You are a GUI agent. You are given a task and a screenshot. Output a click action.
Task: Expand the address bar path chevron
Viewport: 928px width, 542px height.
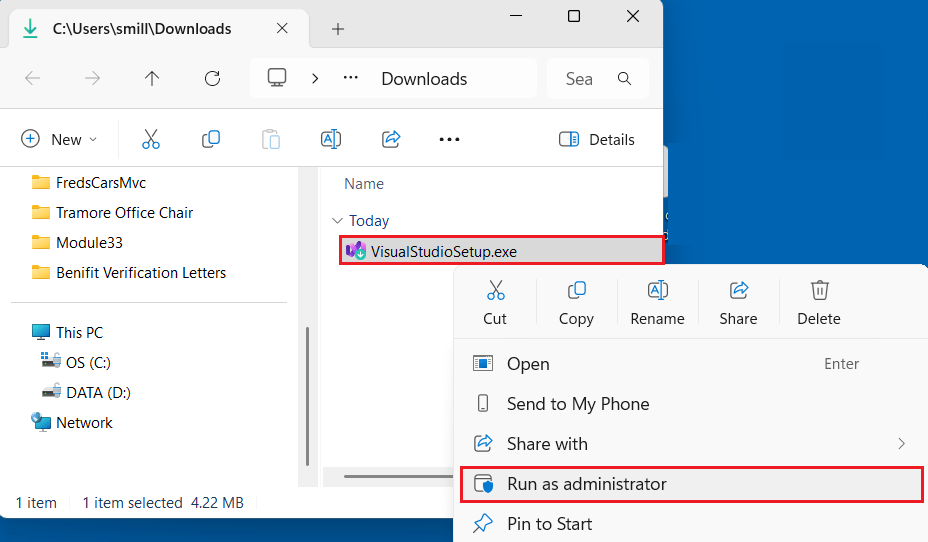[315, 78]
